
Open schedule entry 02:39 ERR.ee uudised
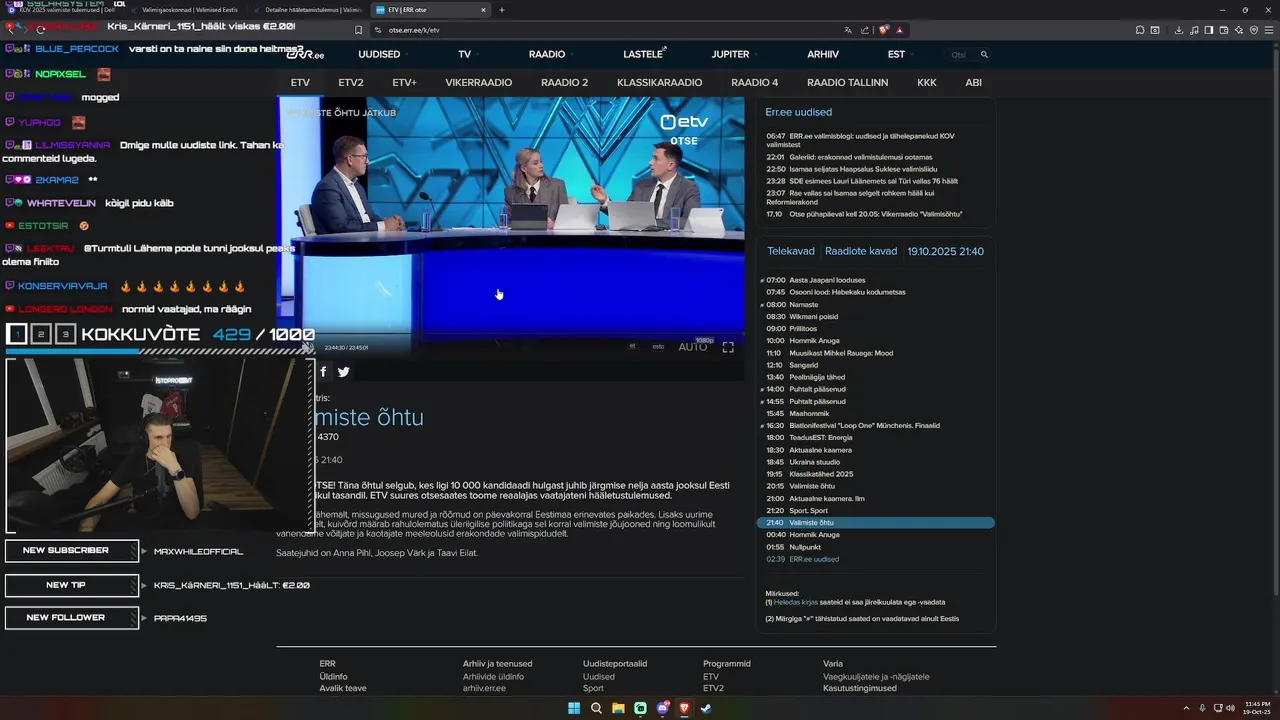pyautogui.click(x=803, y=559)
